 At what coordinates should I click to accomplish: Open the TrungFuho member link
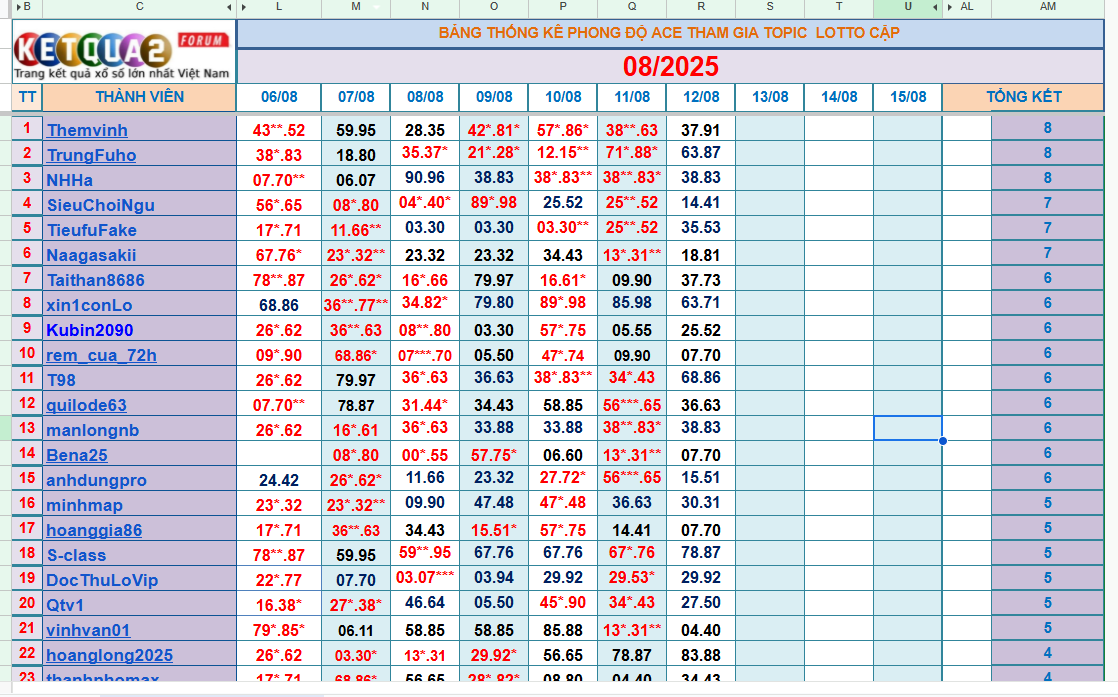coord(91,155)
